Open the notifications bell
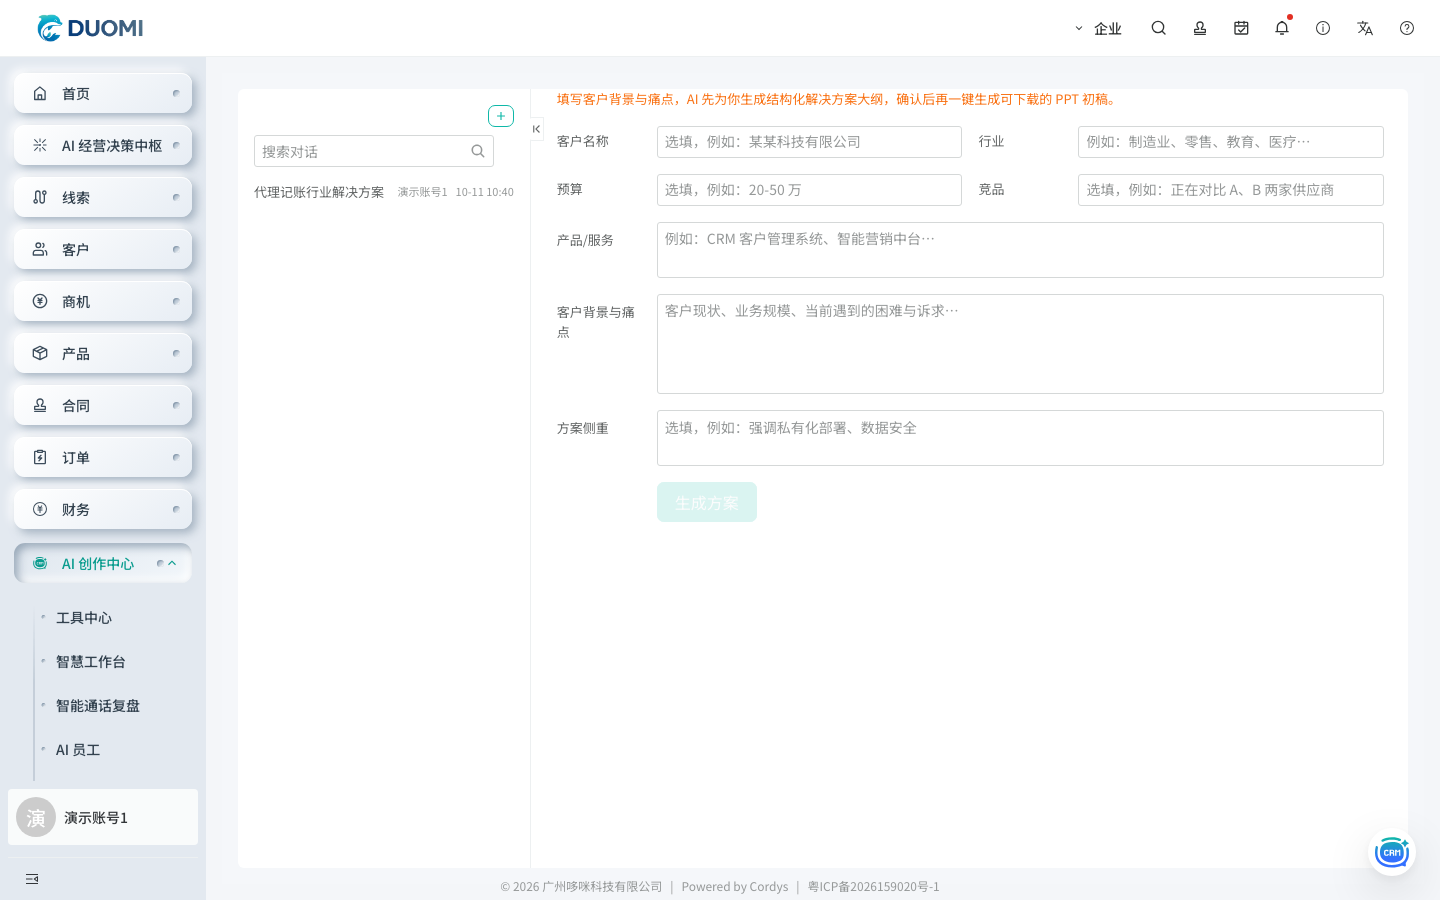The image size is (1440, 900). [1282, 28]
